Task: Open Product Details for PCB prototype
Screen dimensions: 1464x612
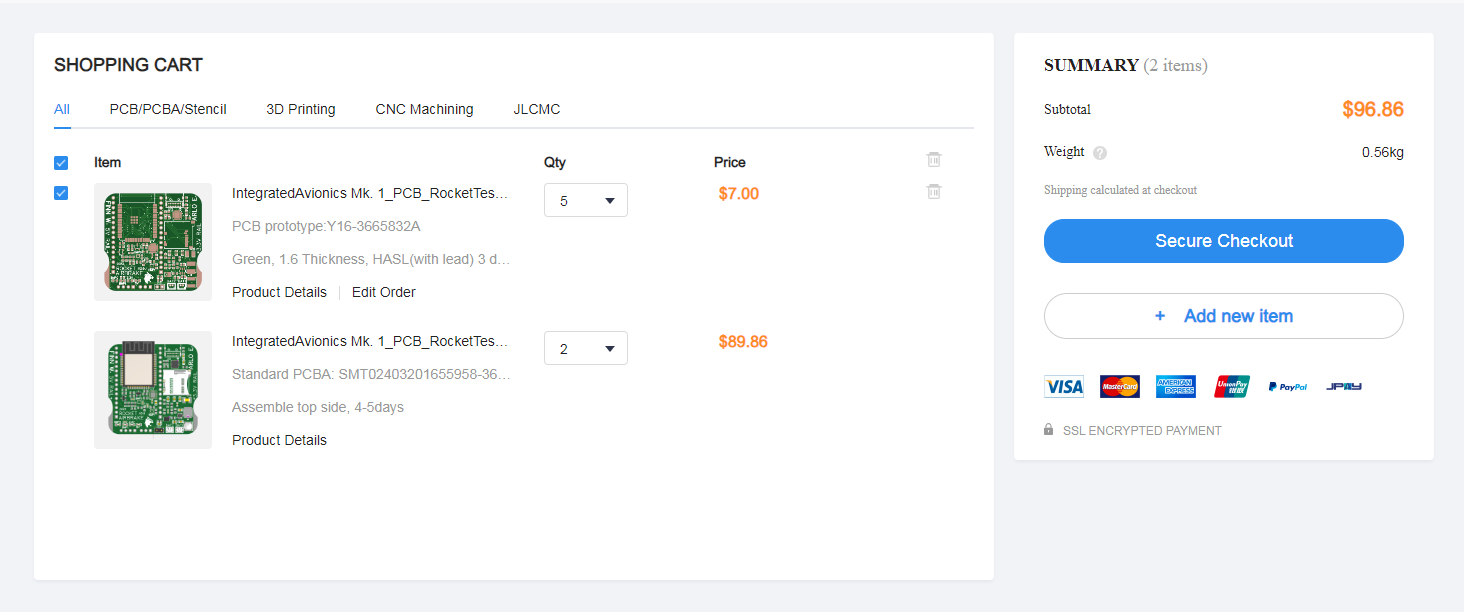Action: (x=279, y=292)
